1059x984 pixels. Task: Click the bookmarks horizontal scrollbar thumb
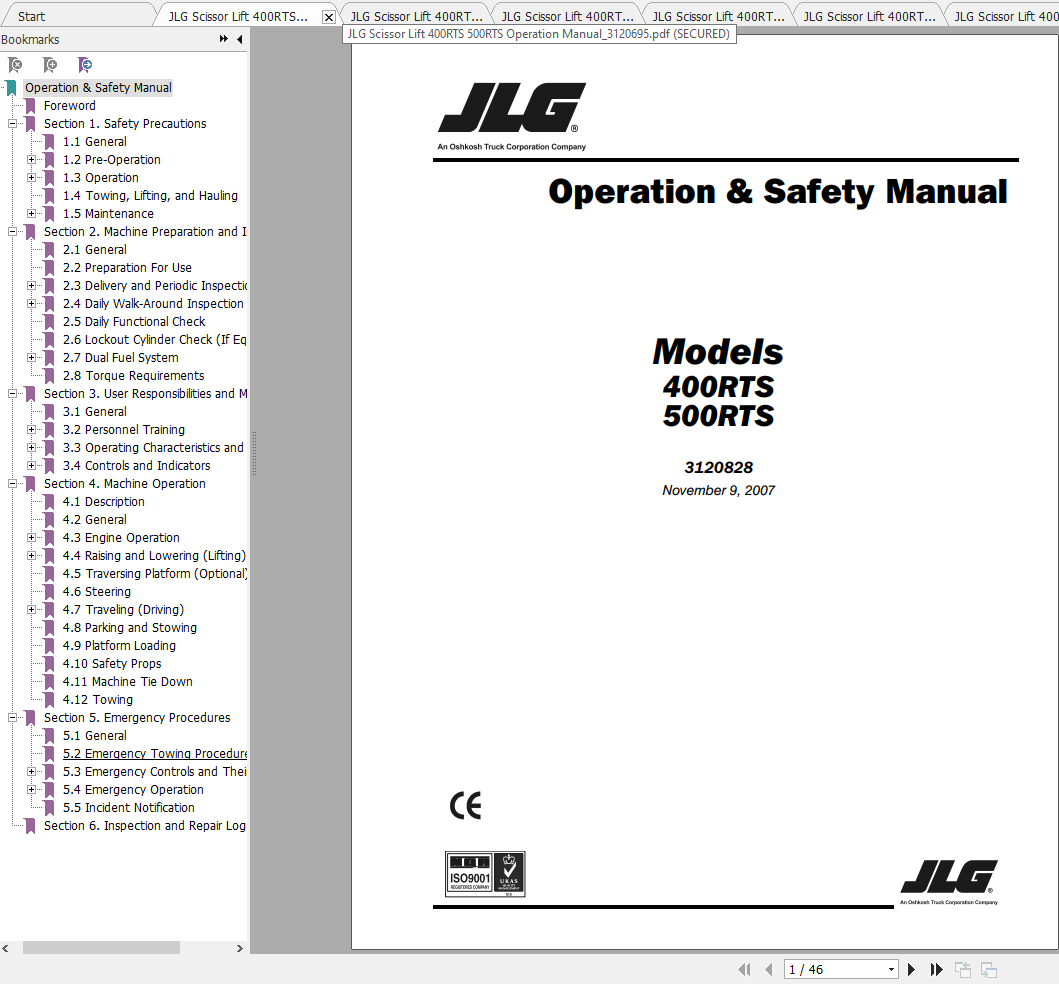(101, 948)
